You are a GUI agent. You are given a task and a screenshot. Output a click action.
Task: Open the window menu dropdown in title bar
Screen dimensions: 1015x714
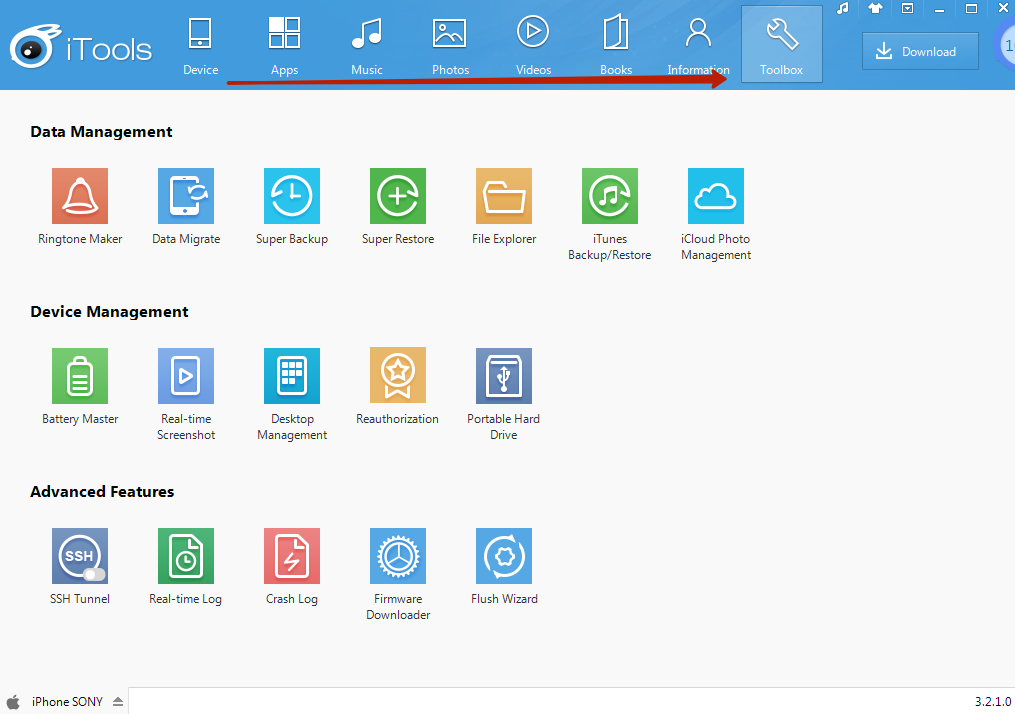coord(907,8)
